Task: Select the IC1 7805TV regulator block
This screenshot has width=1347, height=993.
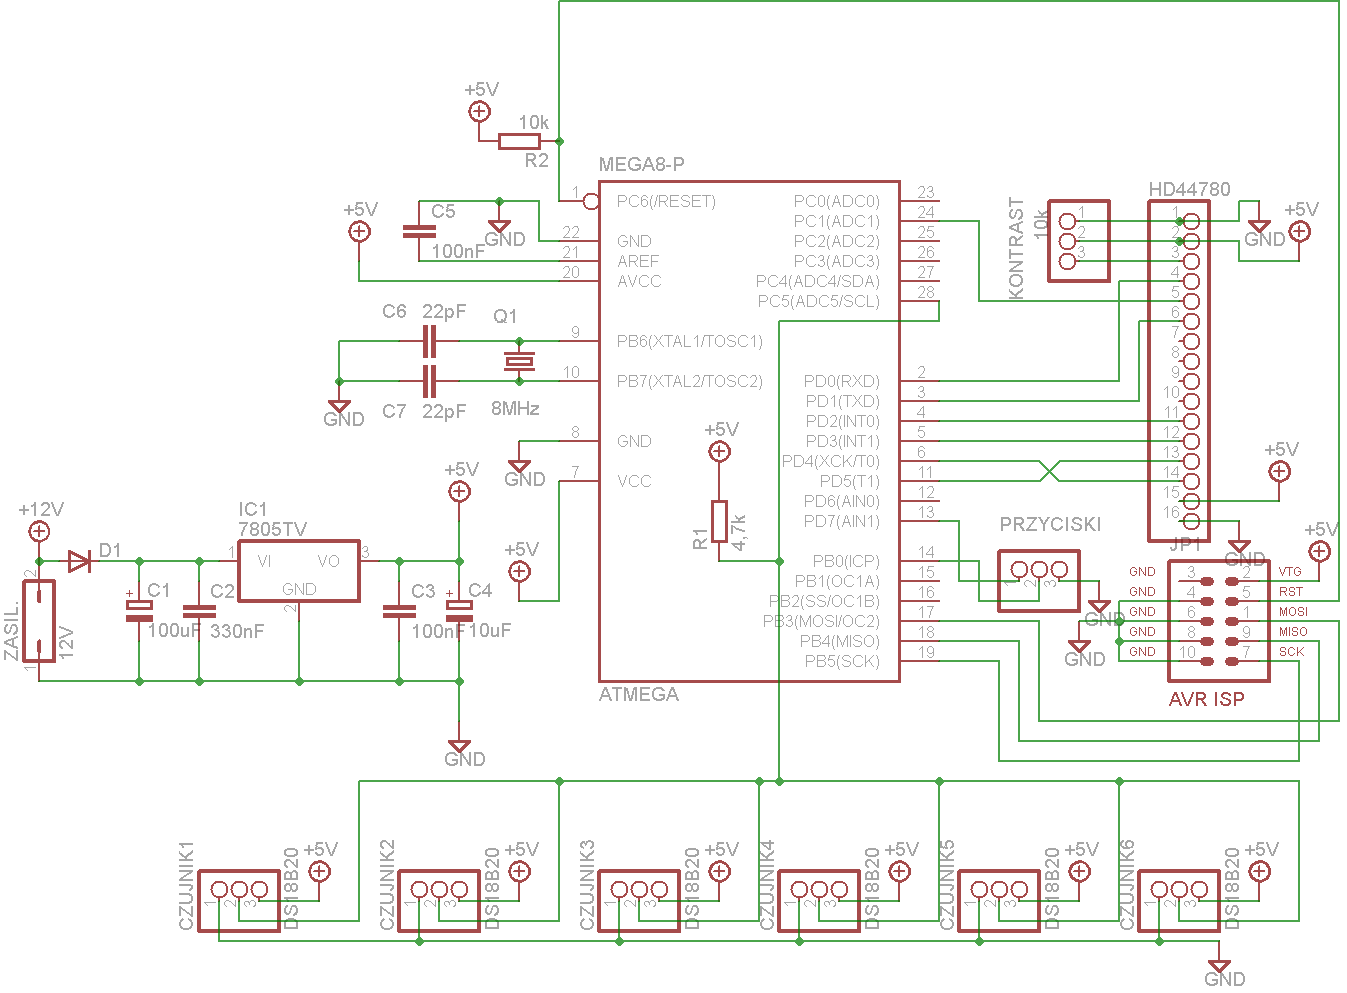Action: pyautogui.click(x=299, y=571)
